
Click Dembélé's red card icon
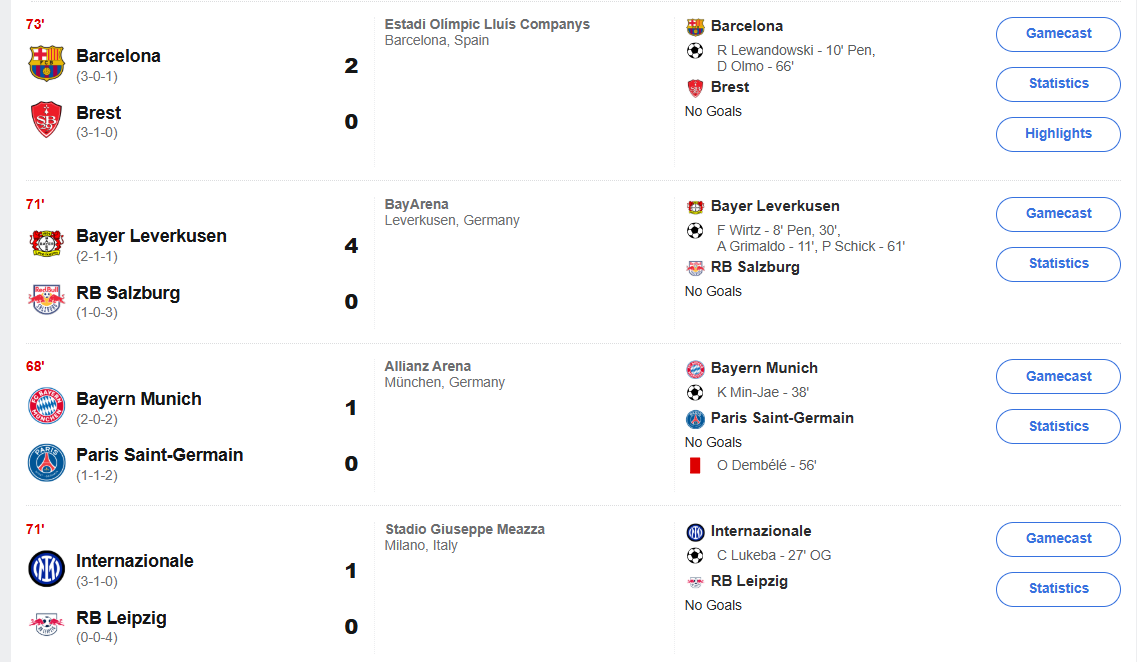pyautogui.click(x=695, y=466)
